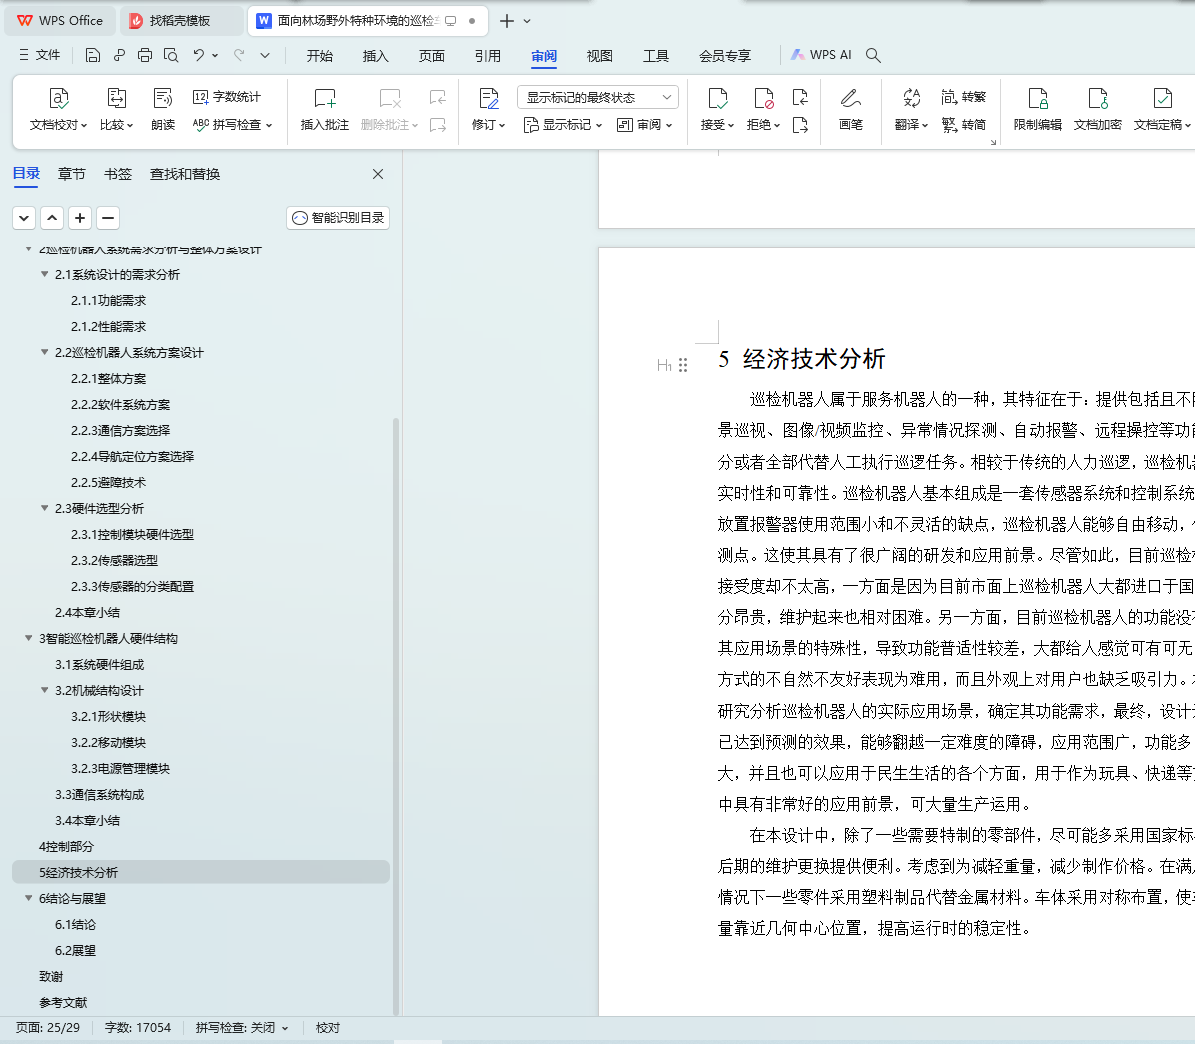Open 文档加密 document encryption
Image resolution: width=1195 pixels, height=1044 pixels.
click(1097, 109)
